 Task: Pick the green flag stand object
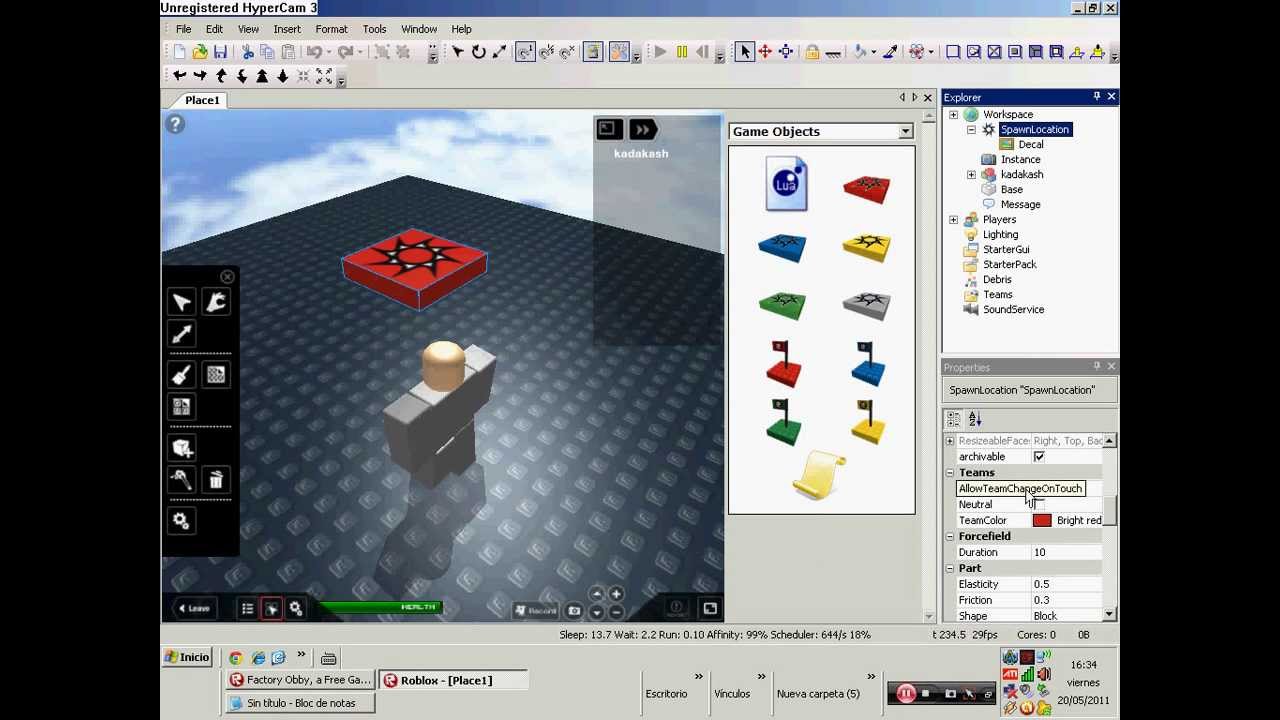click(x=783, y=421)
